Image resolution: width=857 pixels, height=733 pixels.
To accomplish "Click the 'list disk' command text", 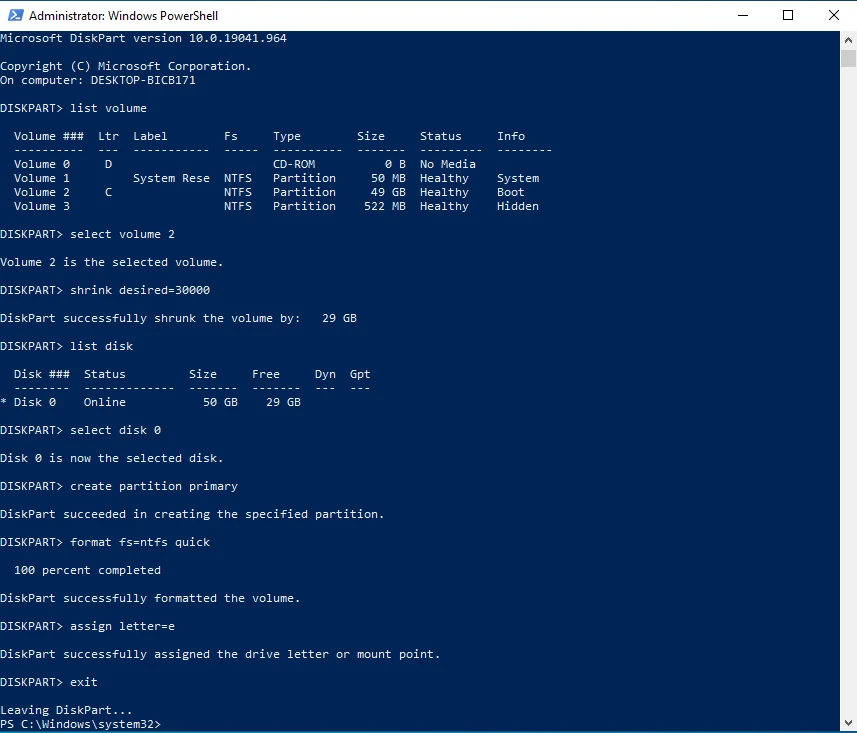I will (101, 346).
